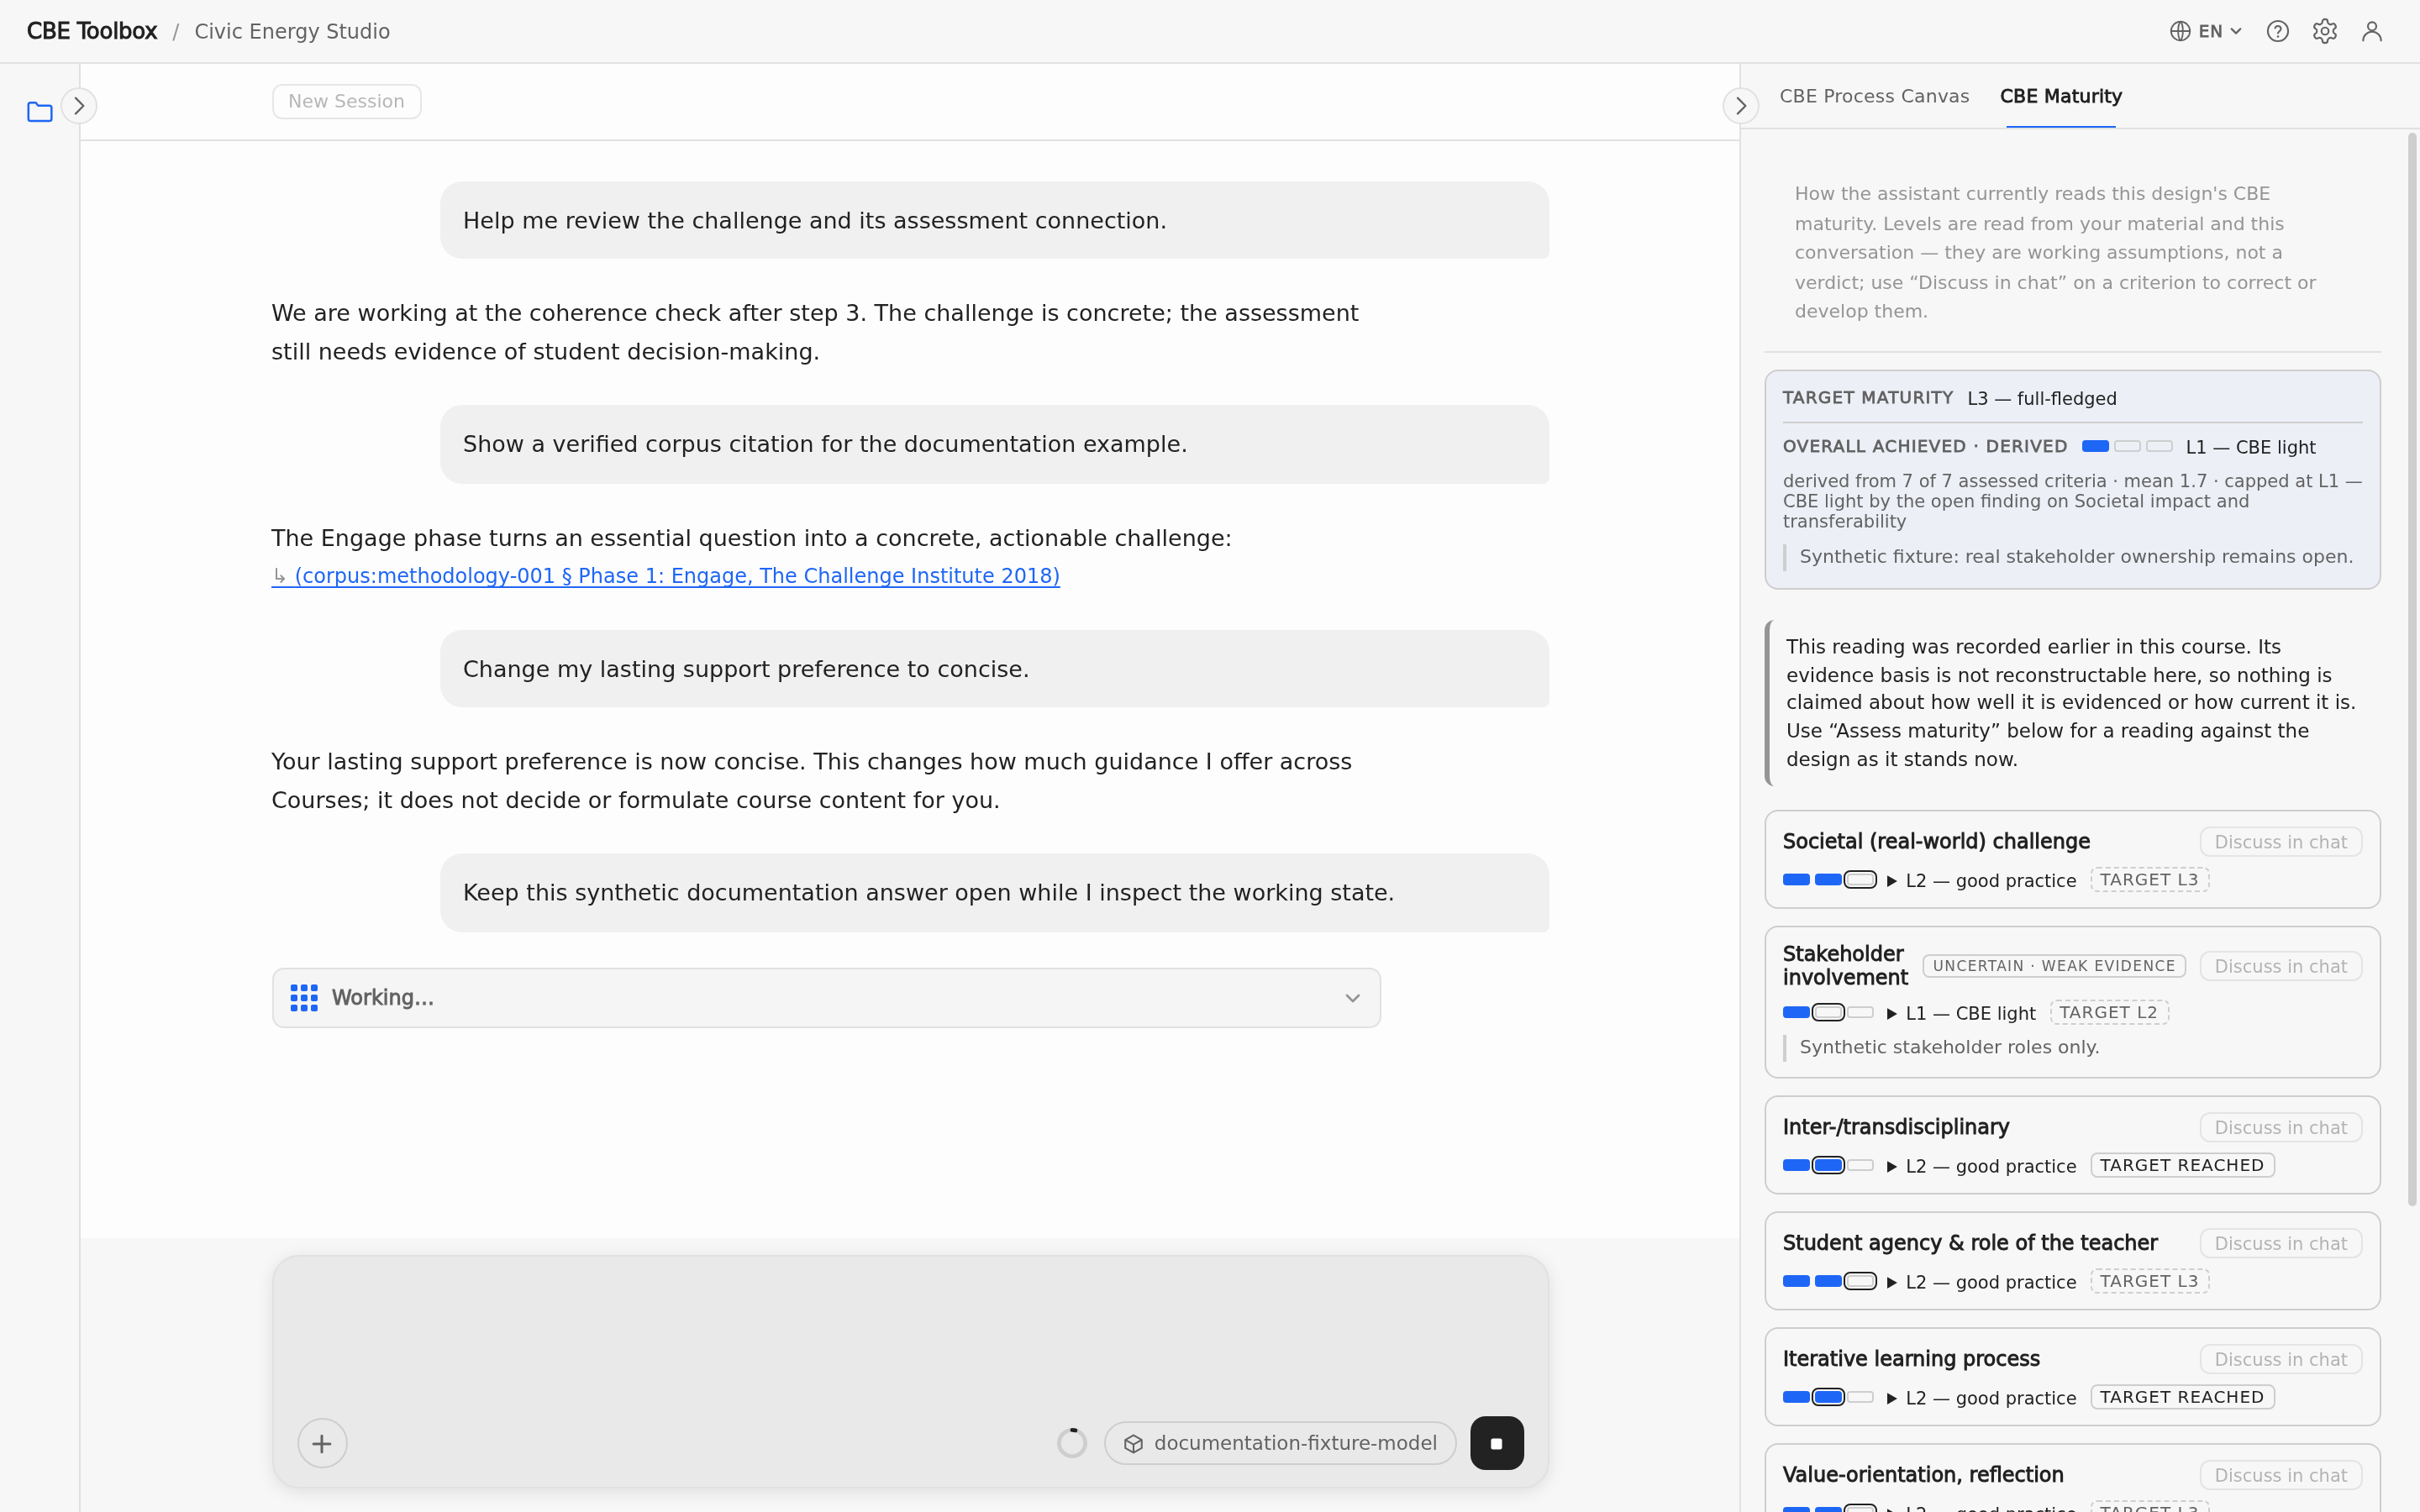Open the user profile icon

point(2372,31)
